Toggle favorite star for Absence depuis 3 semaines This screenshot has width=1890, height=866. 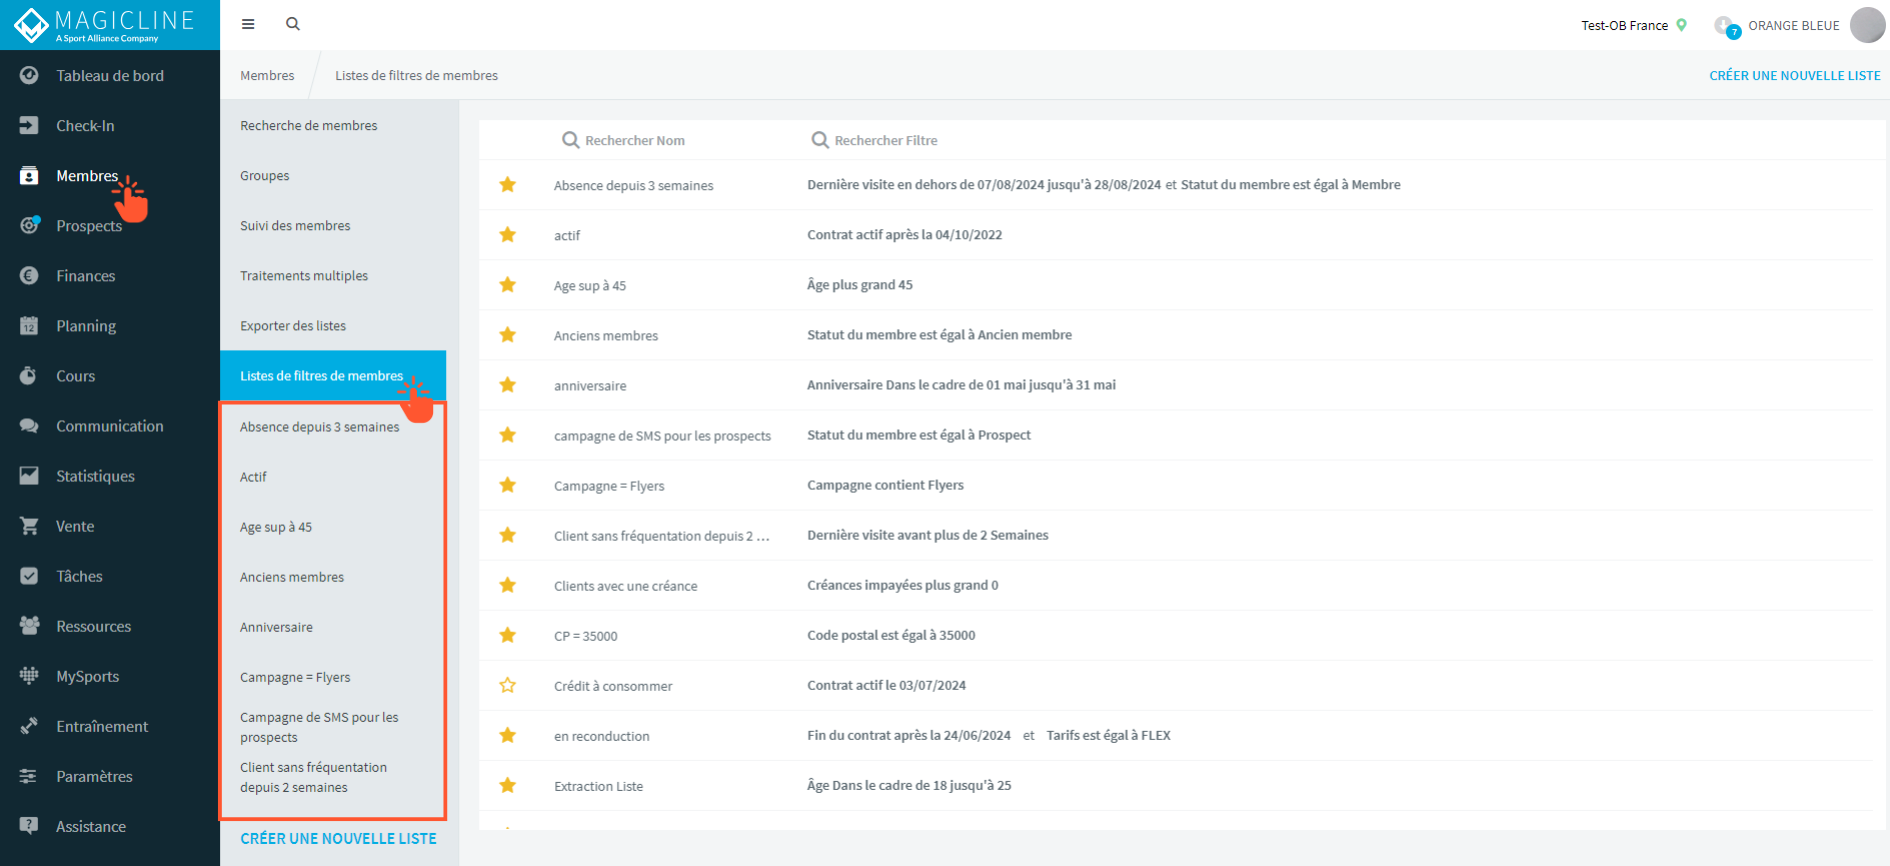tap(508, 184)
